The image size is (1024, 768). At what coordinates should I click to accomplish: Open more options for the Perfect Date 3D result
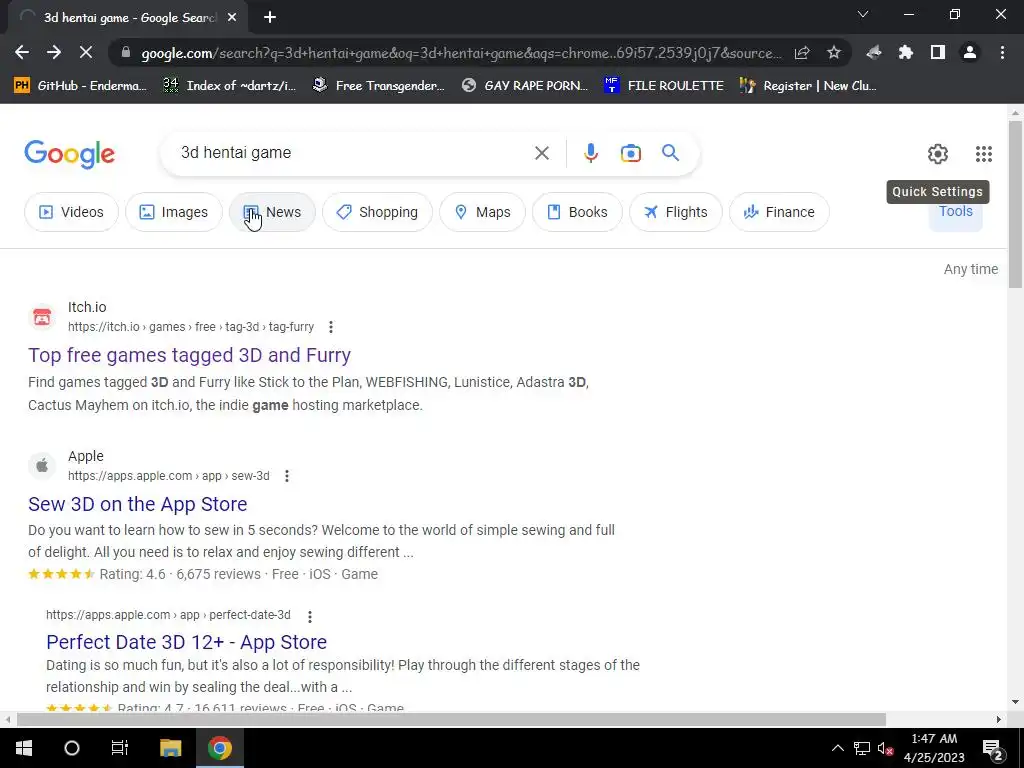click(310, 616)
